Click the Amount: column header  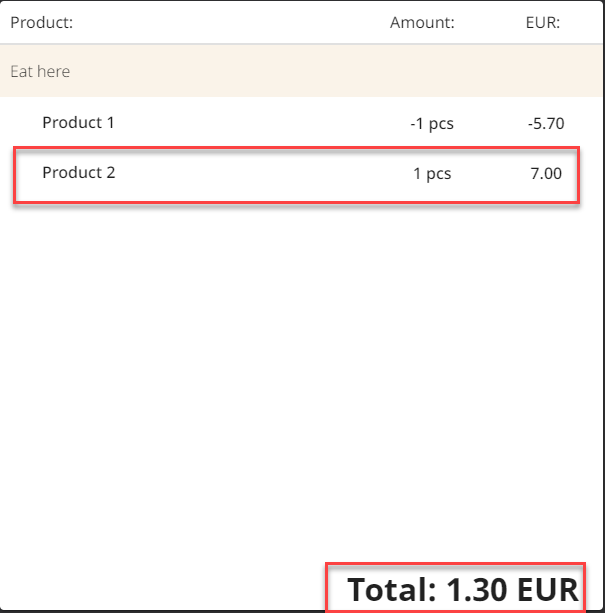[x=422, y=23]
